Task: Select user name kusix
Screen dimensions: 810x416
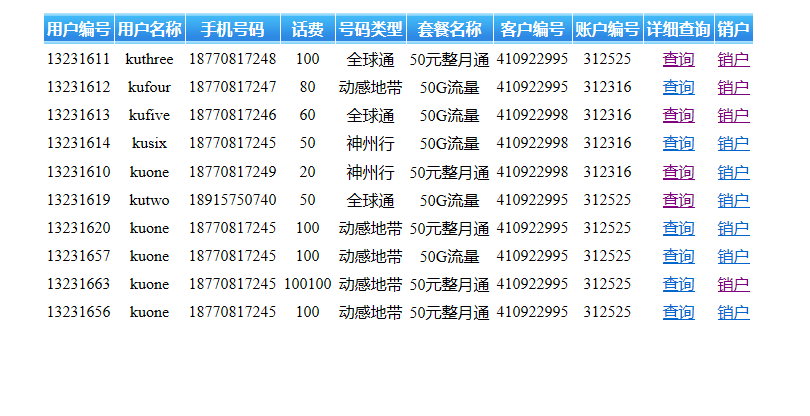Action: pos(149,143)
